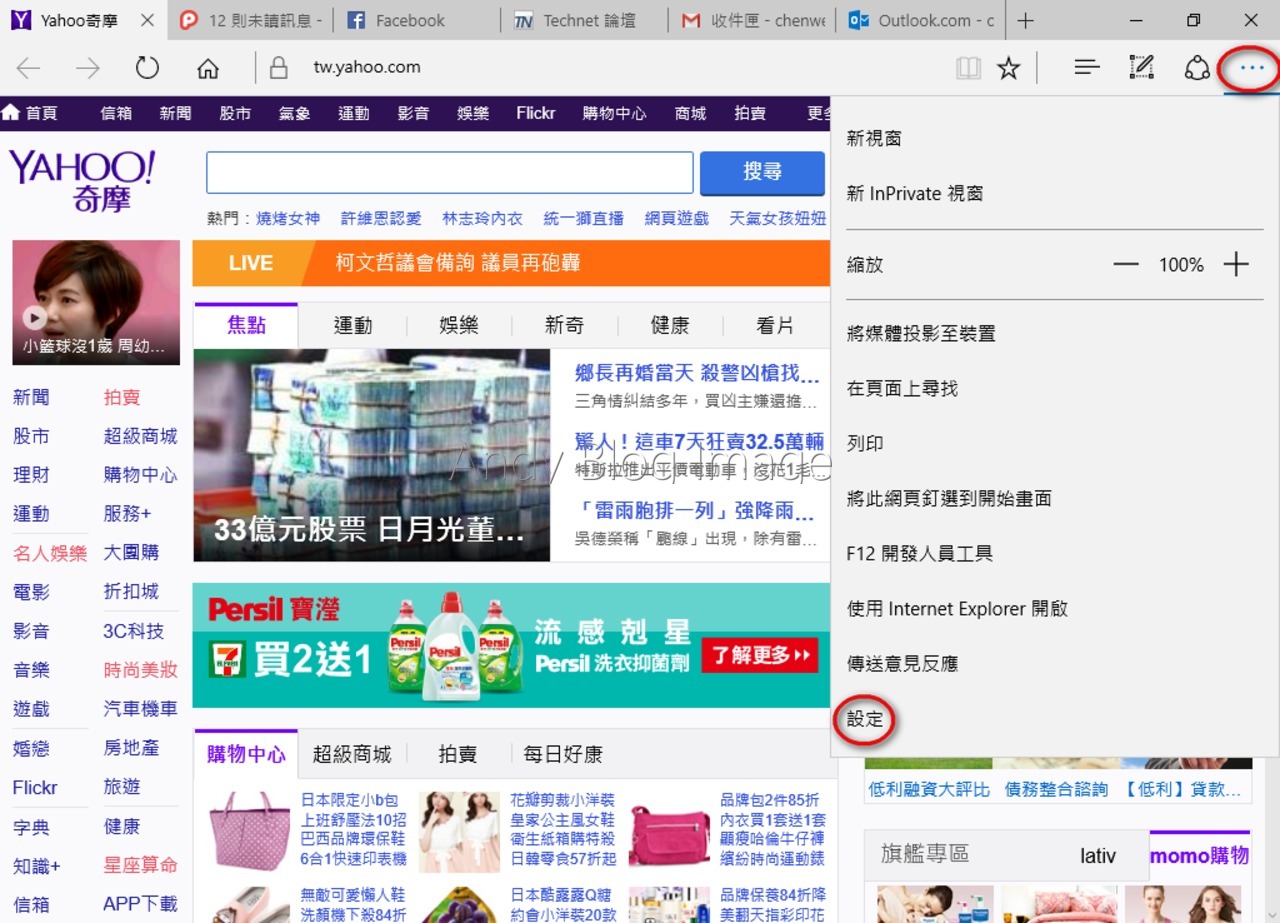Screen dimensions: 1280x923
Task: Open 每日好康 shopping tab
Action: coord(563,754)
